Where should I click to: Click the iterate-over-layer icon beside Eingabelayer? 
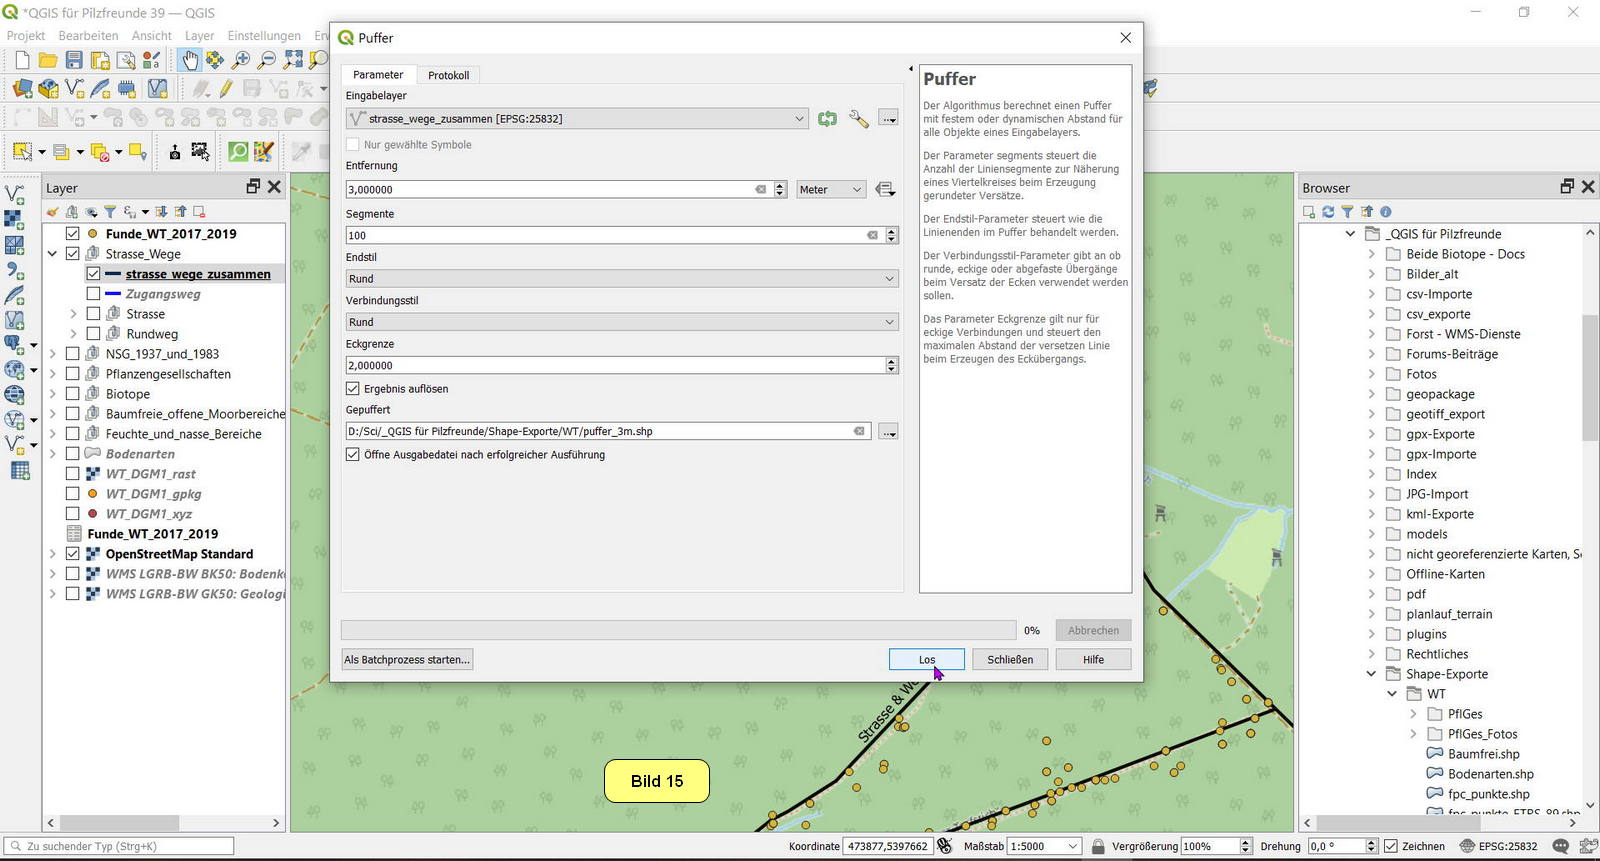[x=827, y=119]
